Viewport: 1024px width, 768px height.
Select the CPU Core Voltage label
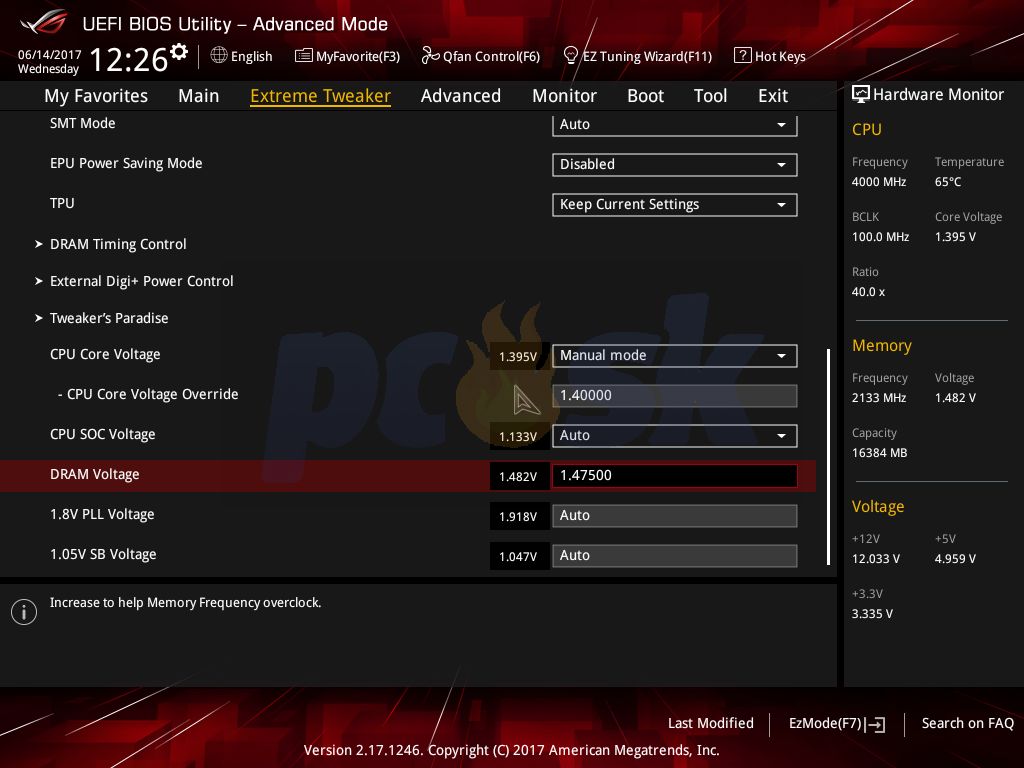(x=105, y=355)
